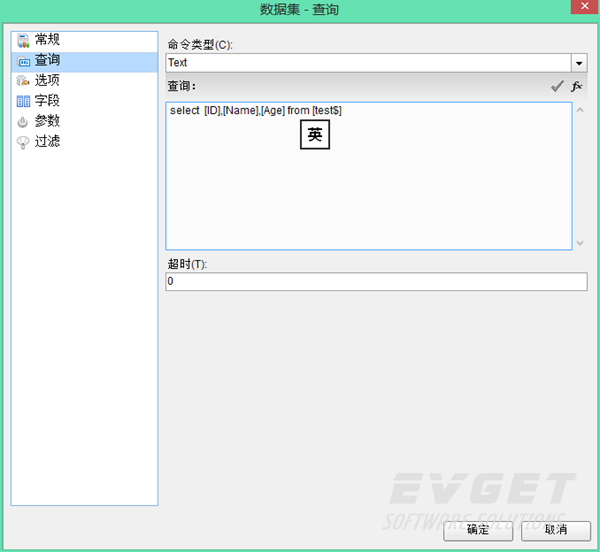Screen dimensions: 600x552
Task: Open the 选项 page
Action: pos(47,80)
